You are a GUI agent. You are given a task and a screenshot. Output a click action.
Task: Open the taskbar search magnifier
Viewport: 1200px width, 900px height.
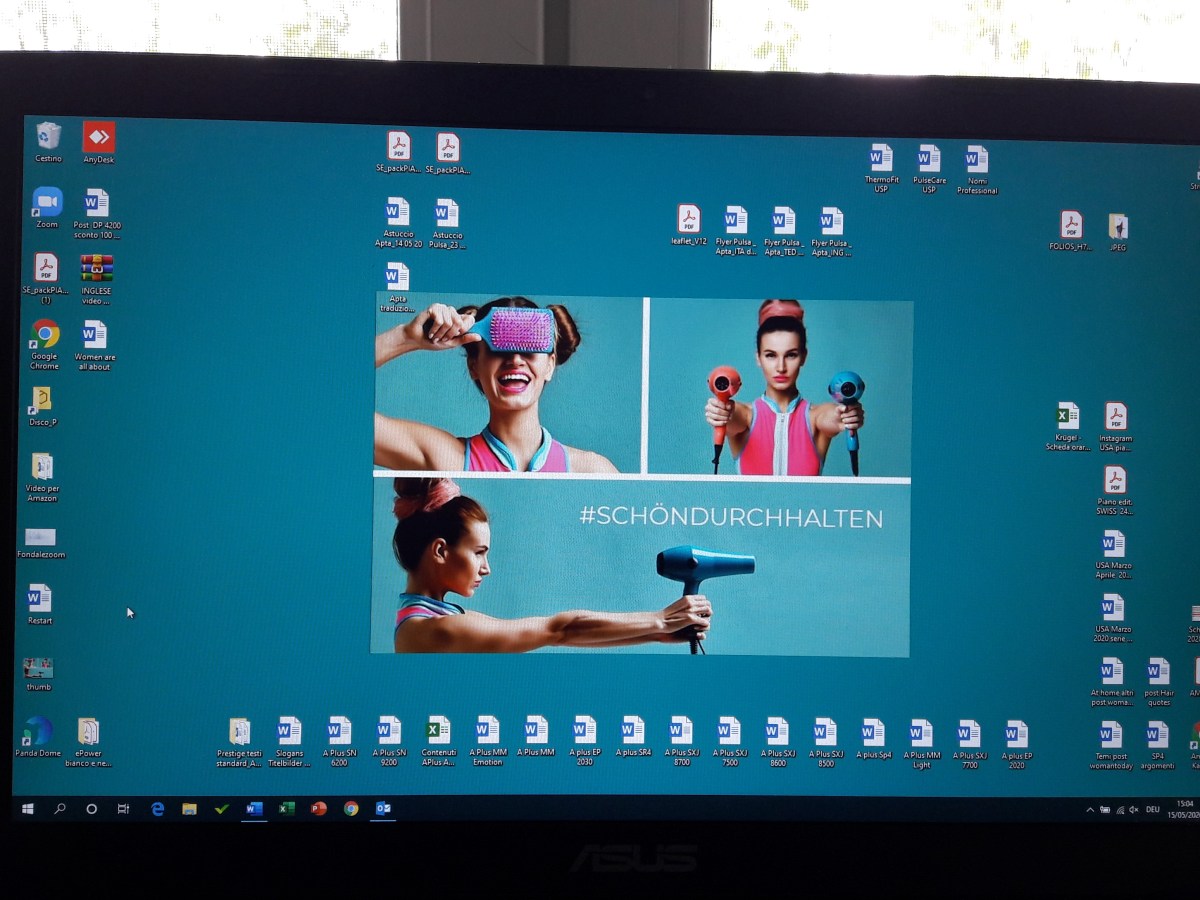coord(60,808)
